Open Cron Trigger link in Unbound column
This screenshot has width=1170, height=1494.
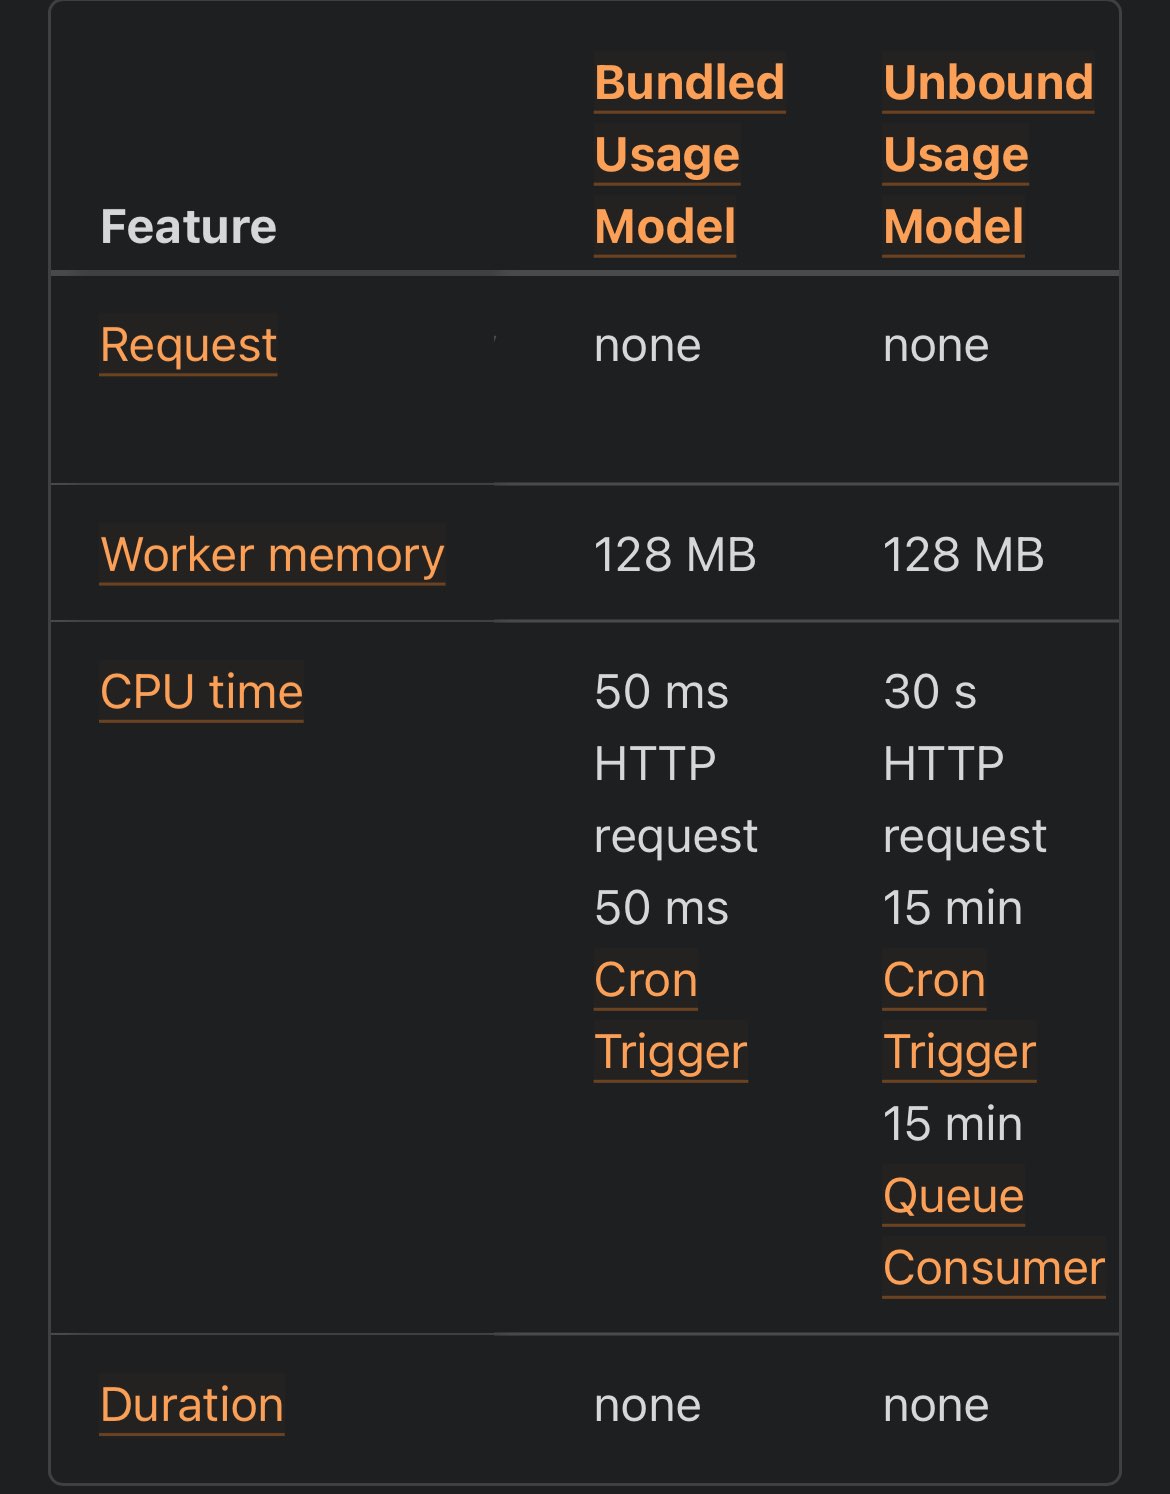(958, 1015)
